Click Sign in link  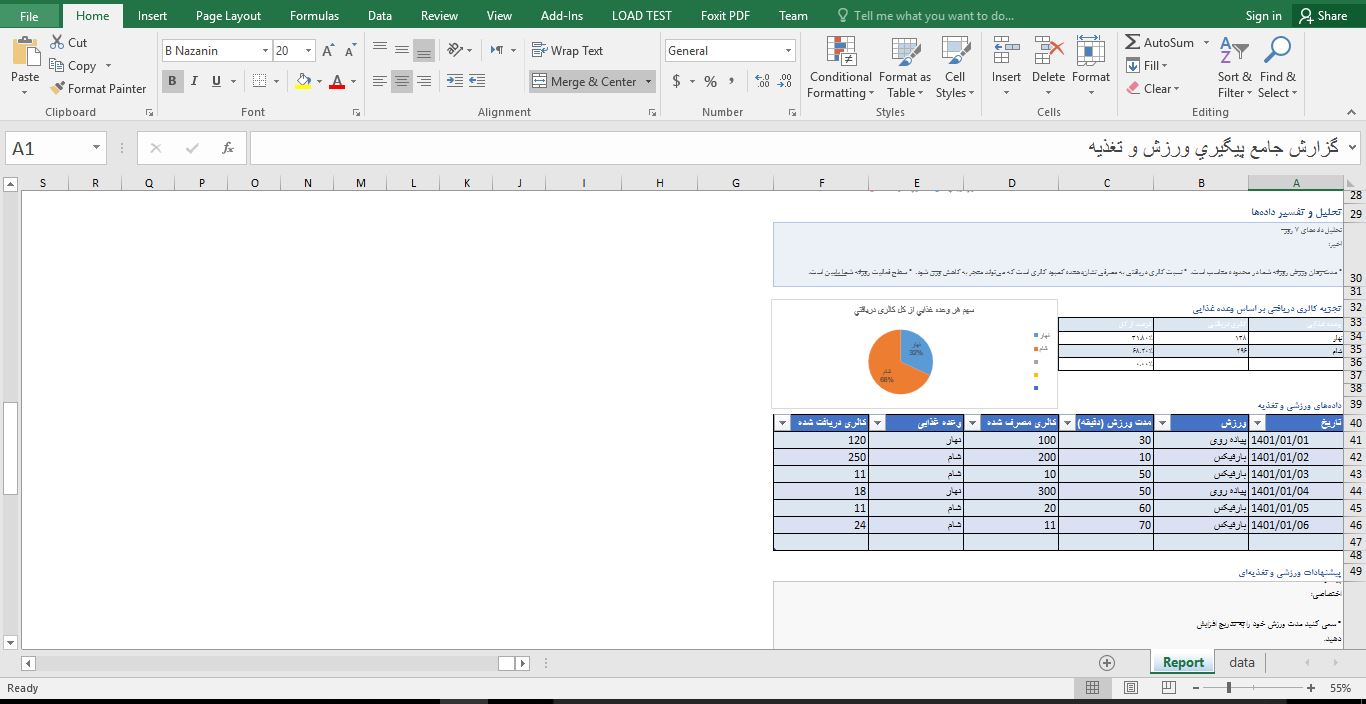(1263, 16)
